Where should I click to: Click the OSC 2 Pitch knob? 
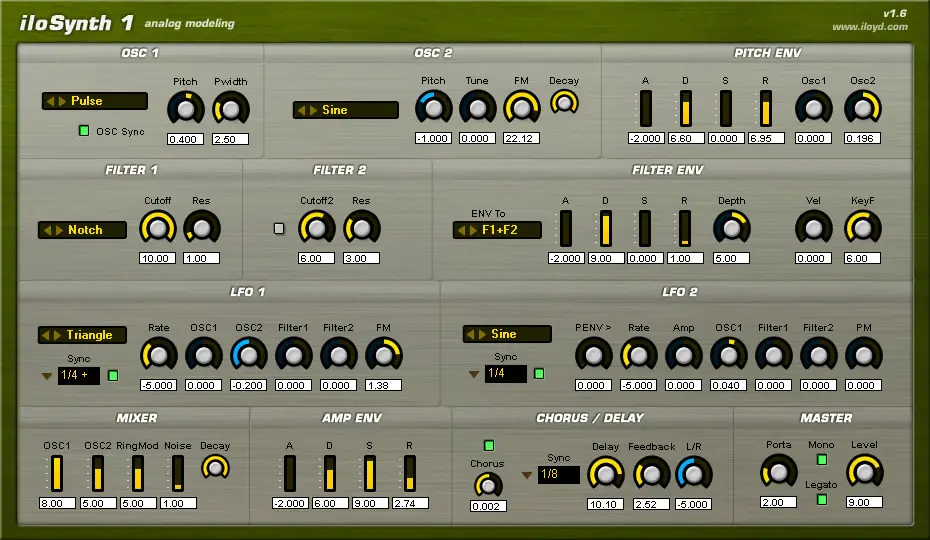tap(434, 108)
